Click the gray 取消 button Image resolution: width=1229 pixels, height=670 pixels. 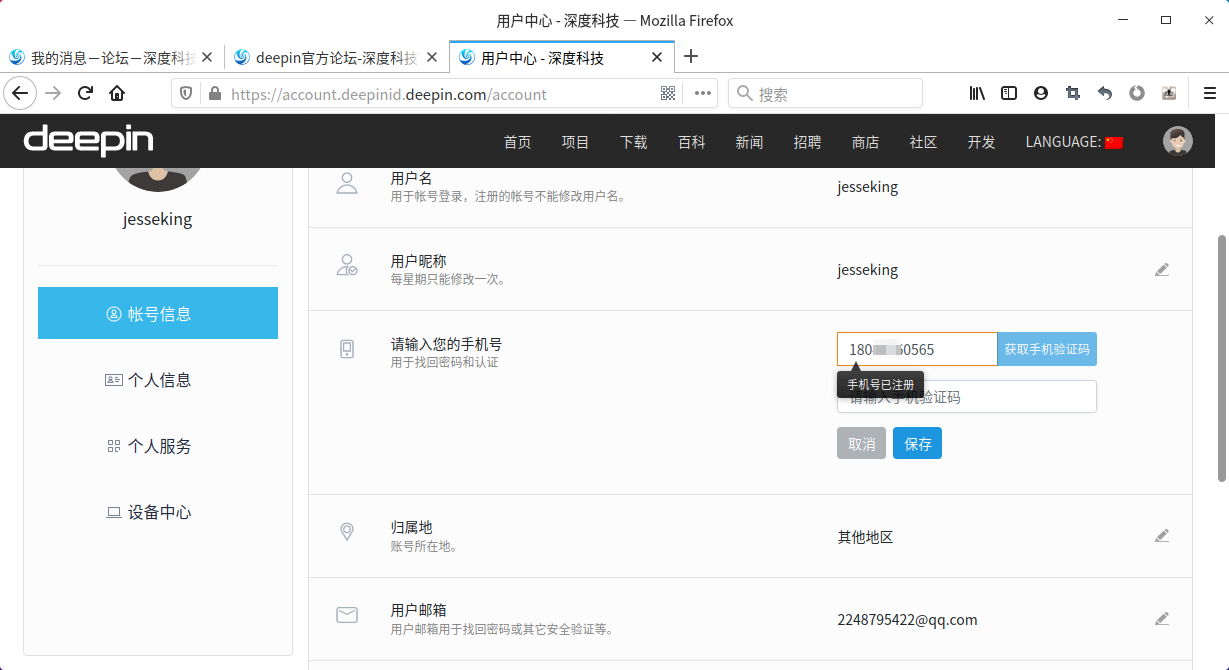pos(861,444)
